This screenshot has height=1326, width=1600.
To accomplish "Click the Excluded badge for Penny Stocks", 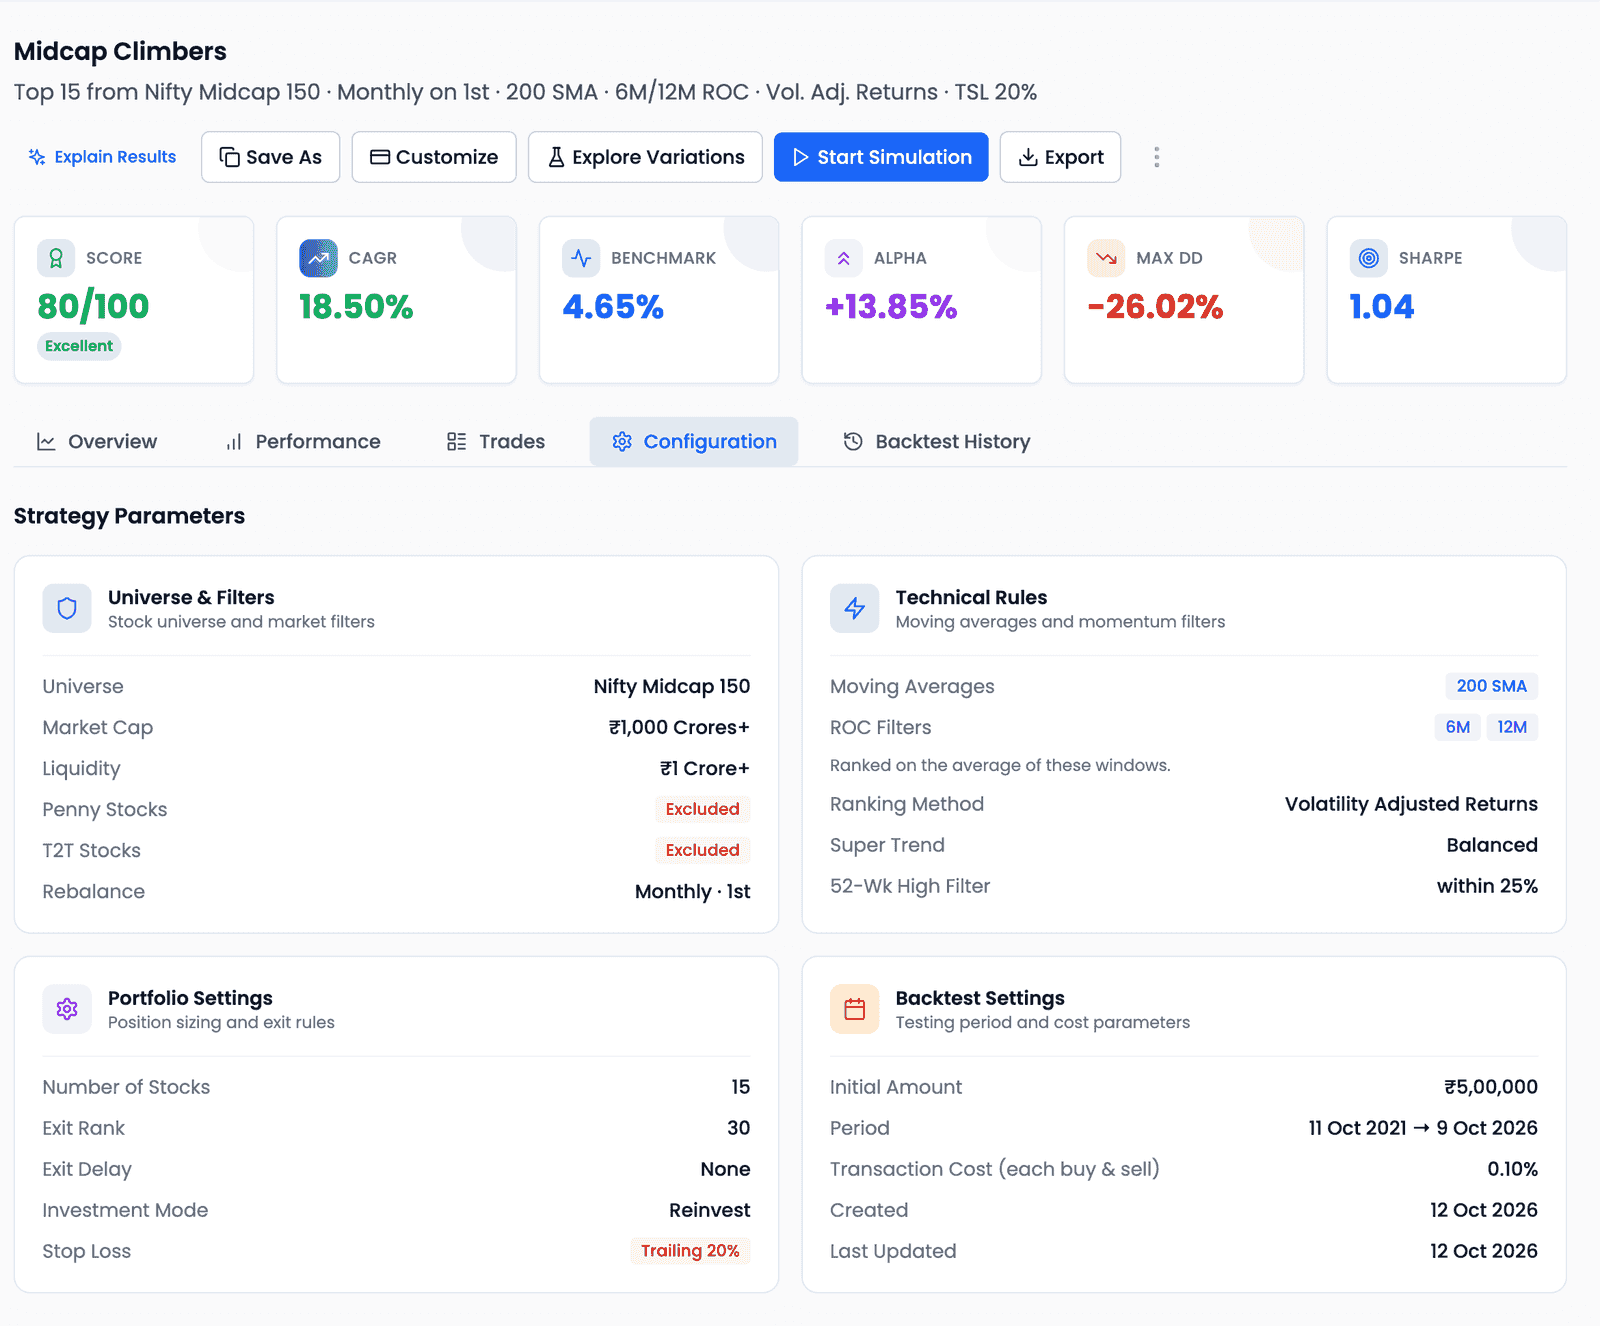I will (x=702, y=809).
